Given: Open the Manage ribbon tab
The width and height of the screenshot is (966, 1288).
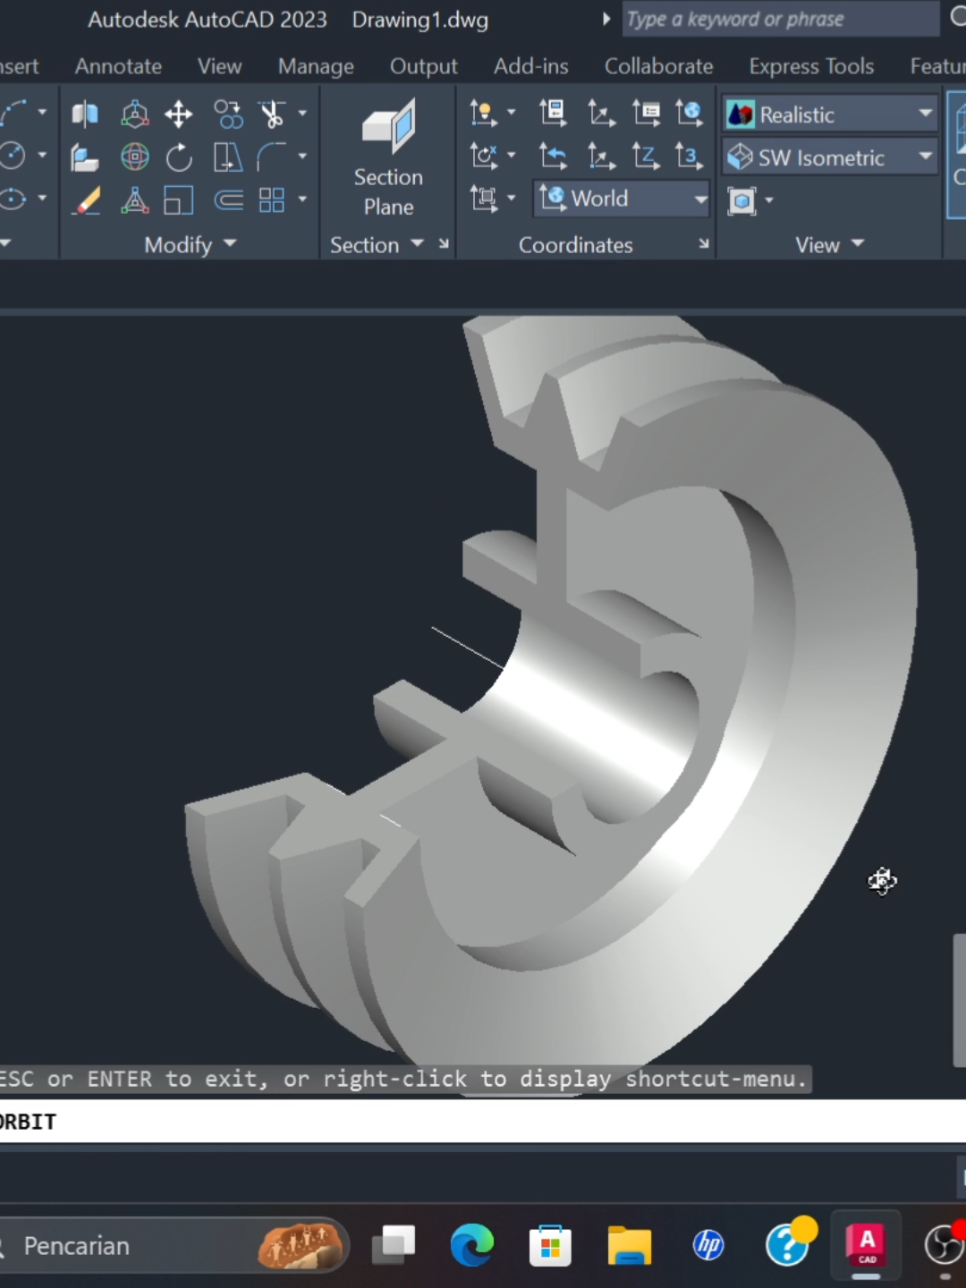Looking at the screenshot, I should tap(316, 66).
